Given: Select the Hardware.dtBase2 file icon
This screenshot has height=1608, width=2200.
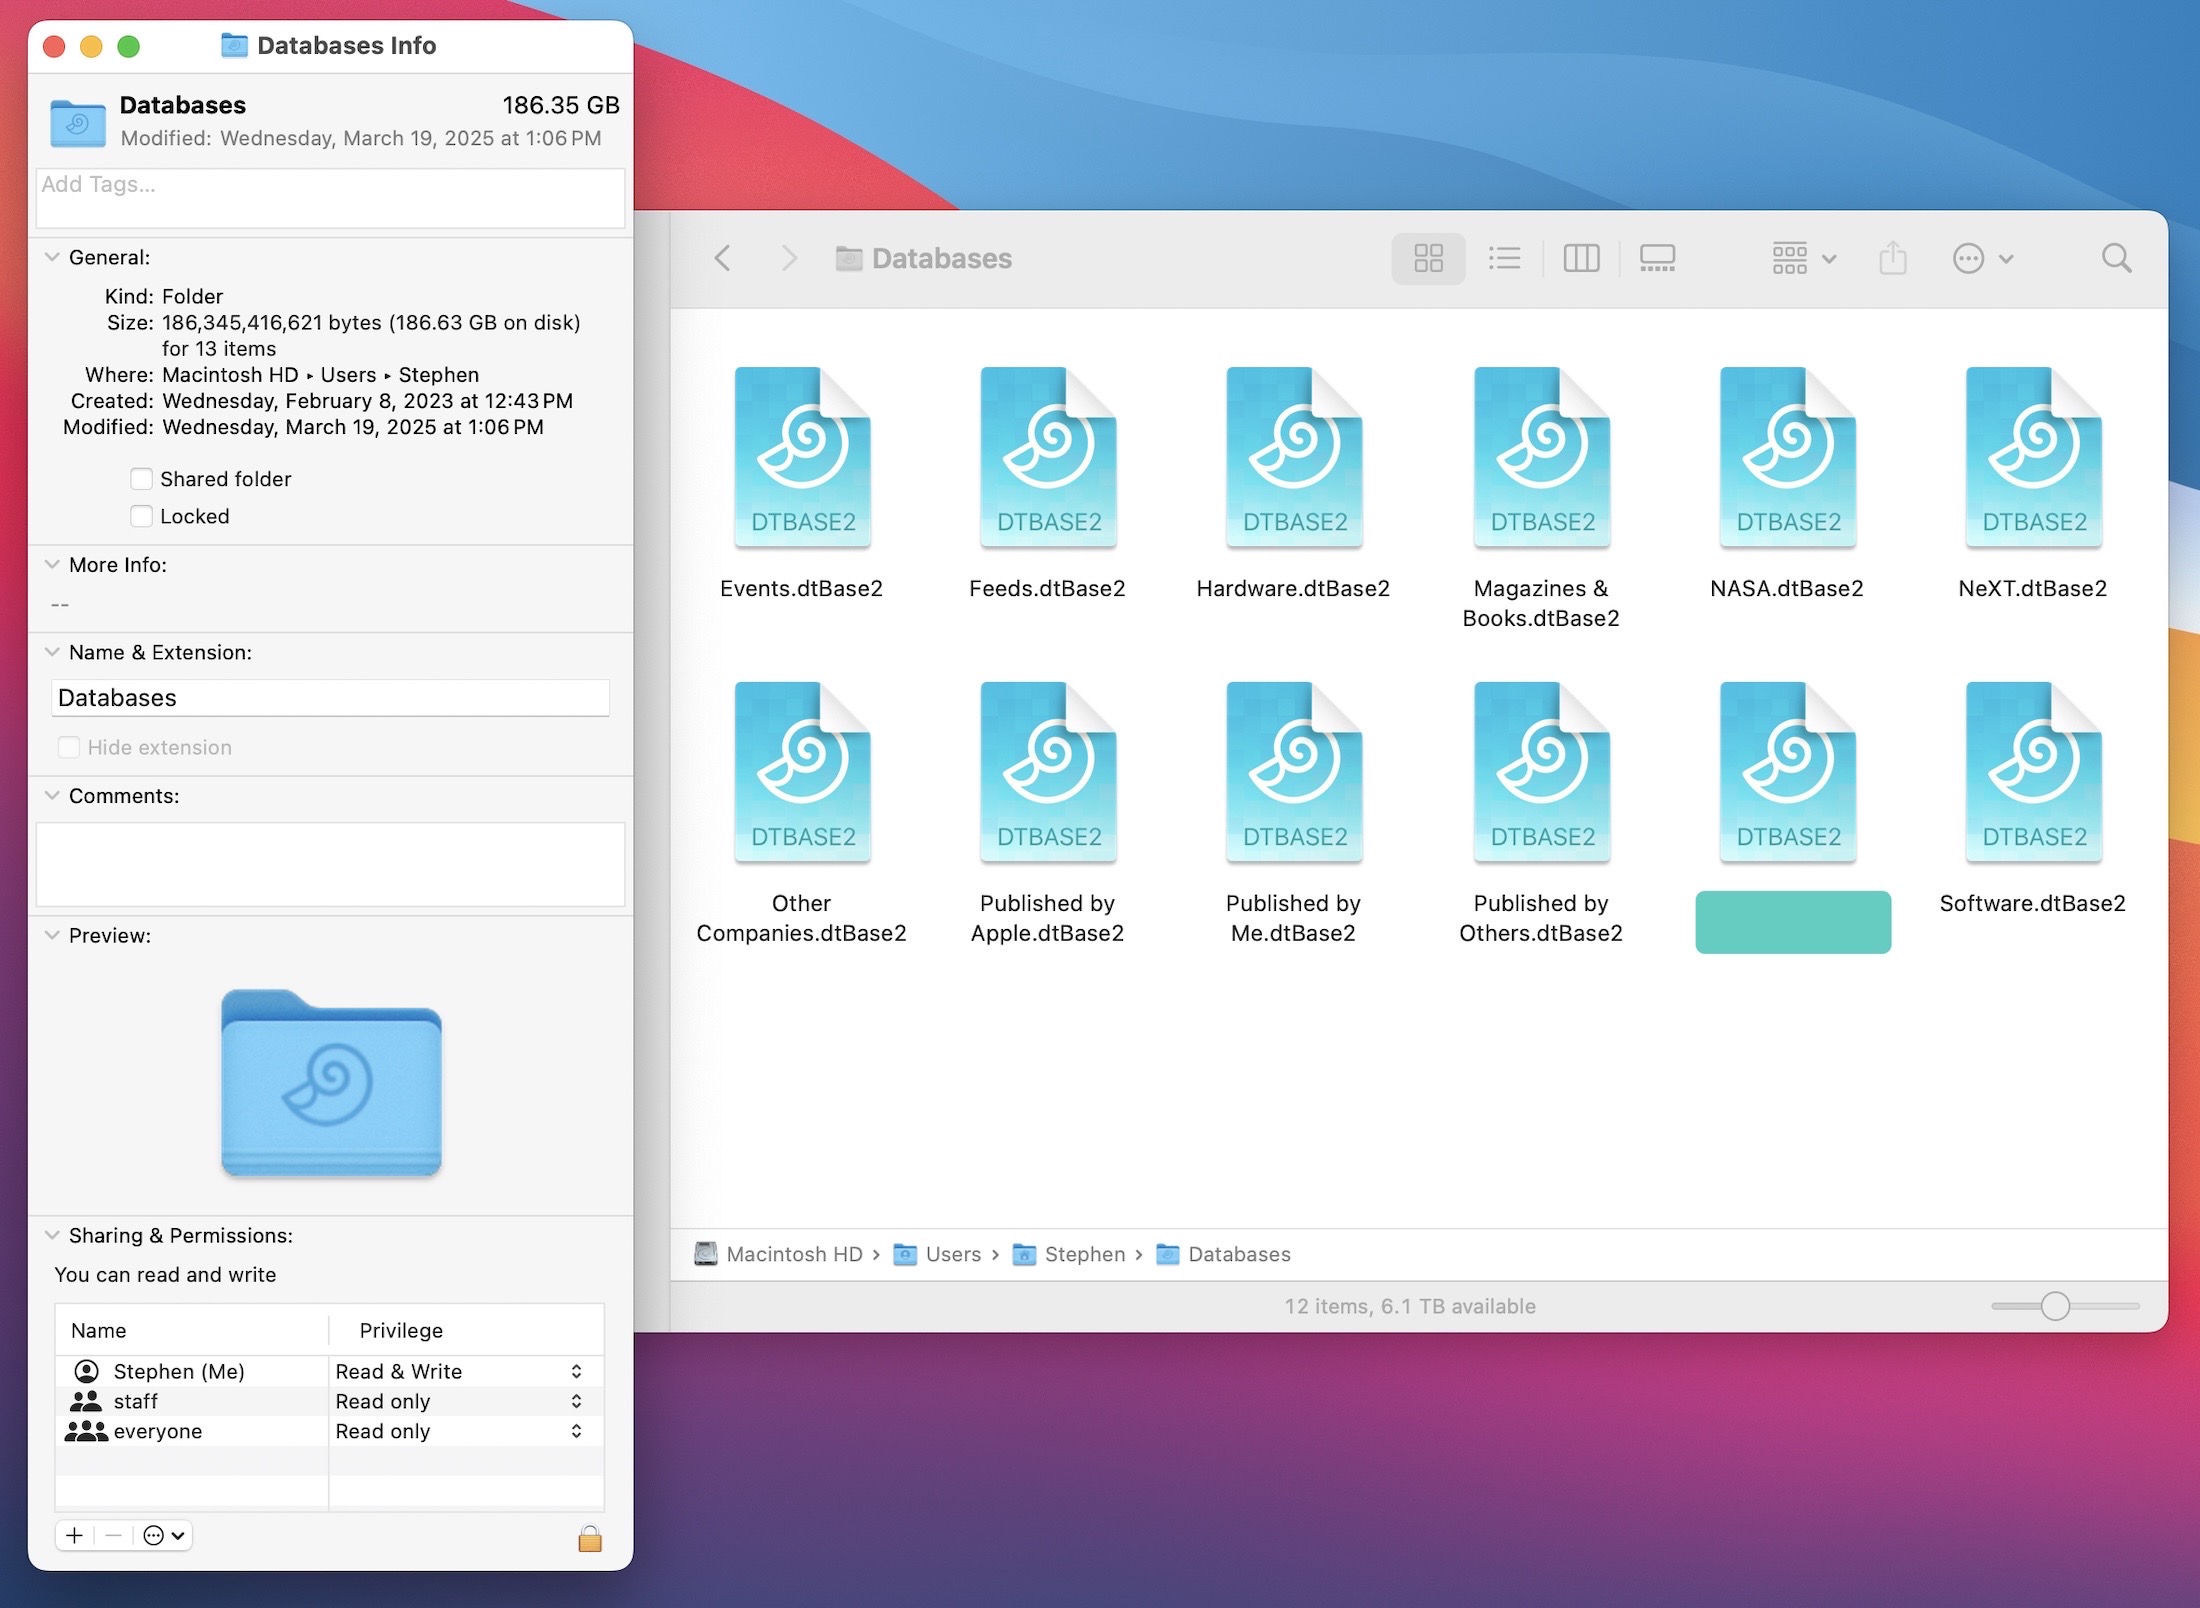Looking at the screenshot, I should tap(1294, 457).
